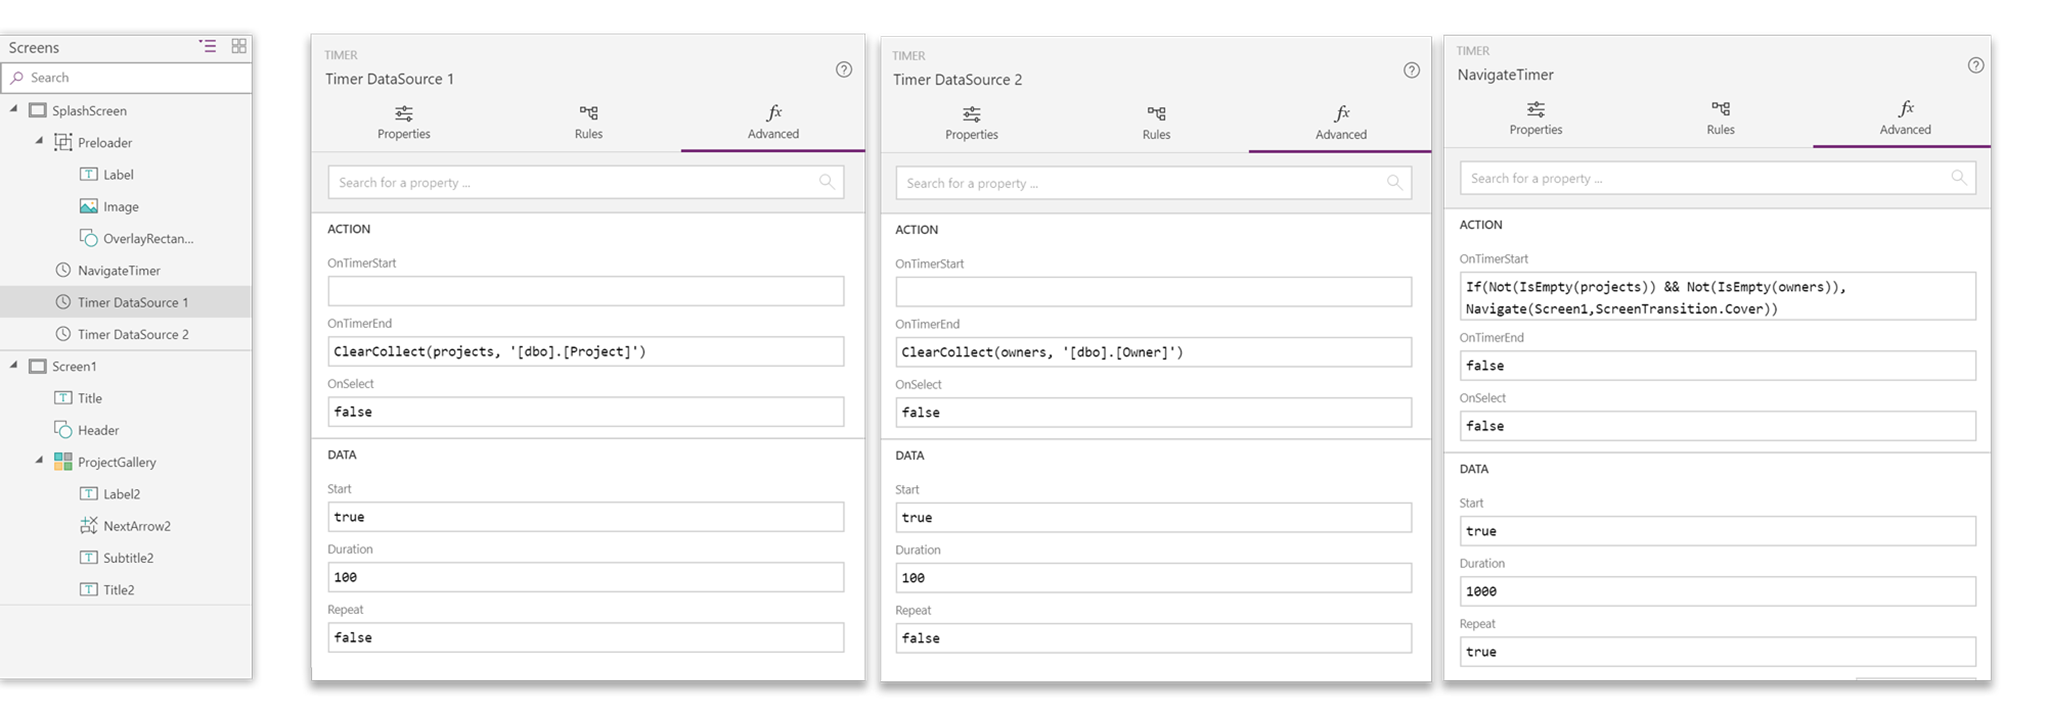Click property search field in Timer DataSource 2

tap(1154, 183)
